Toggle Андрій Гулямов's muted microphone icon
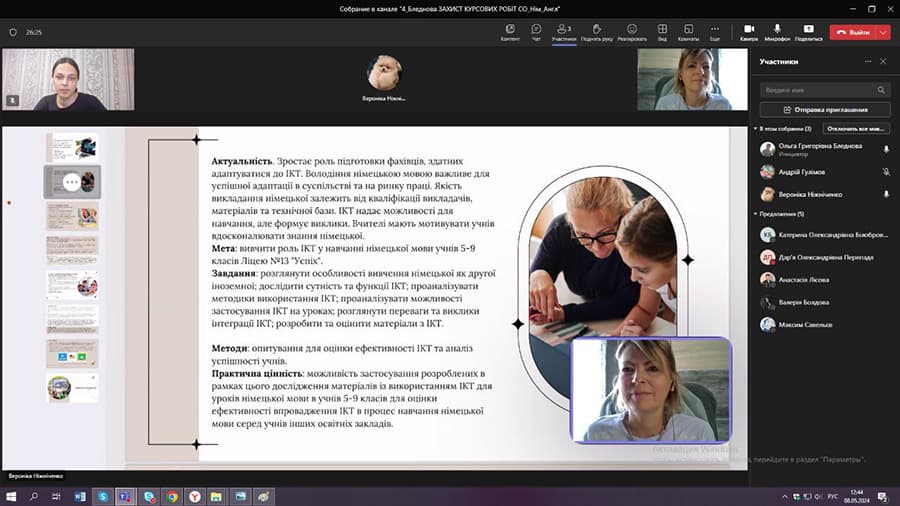The width and height of the screenshot is (900, 506). (x=886, y=172)
